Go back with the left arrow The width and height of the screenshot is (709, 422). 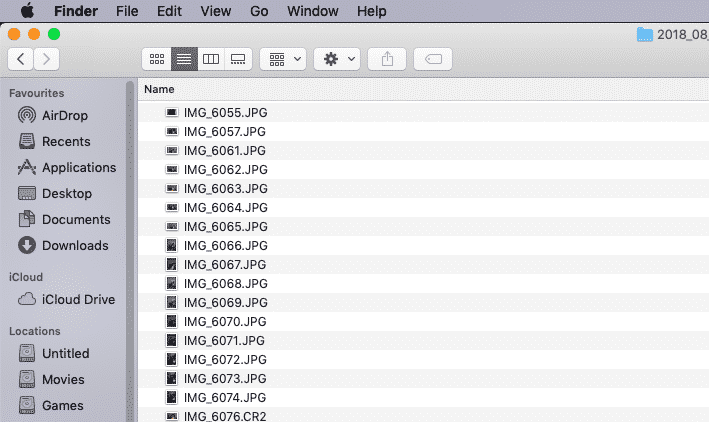pos(21,59)
